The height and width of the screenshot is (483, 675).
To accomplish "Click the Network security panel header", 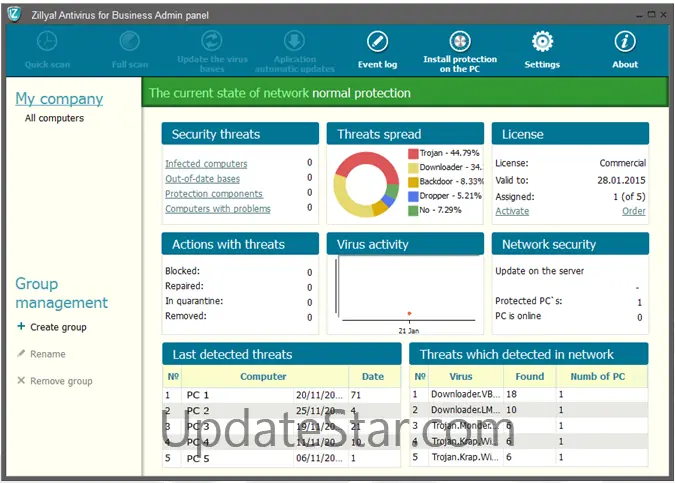I will [570, 244].
